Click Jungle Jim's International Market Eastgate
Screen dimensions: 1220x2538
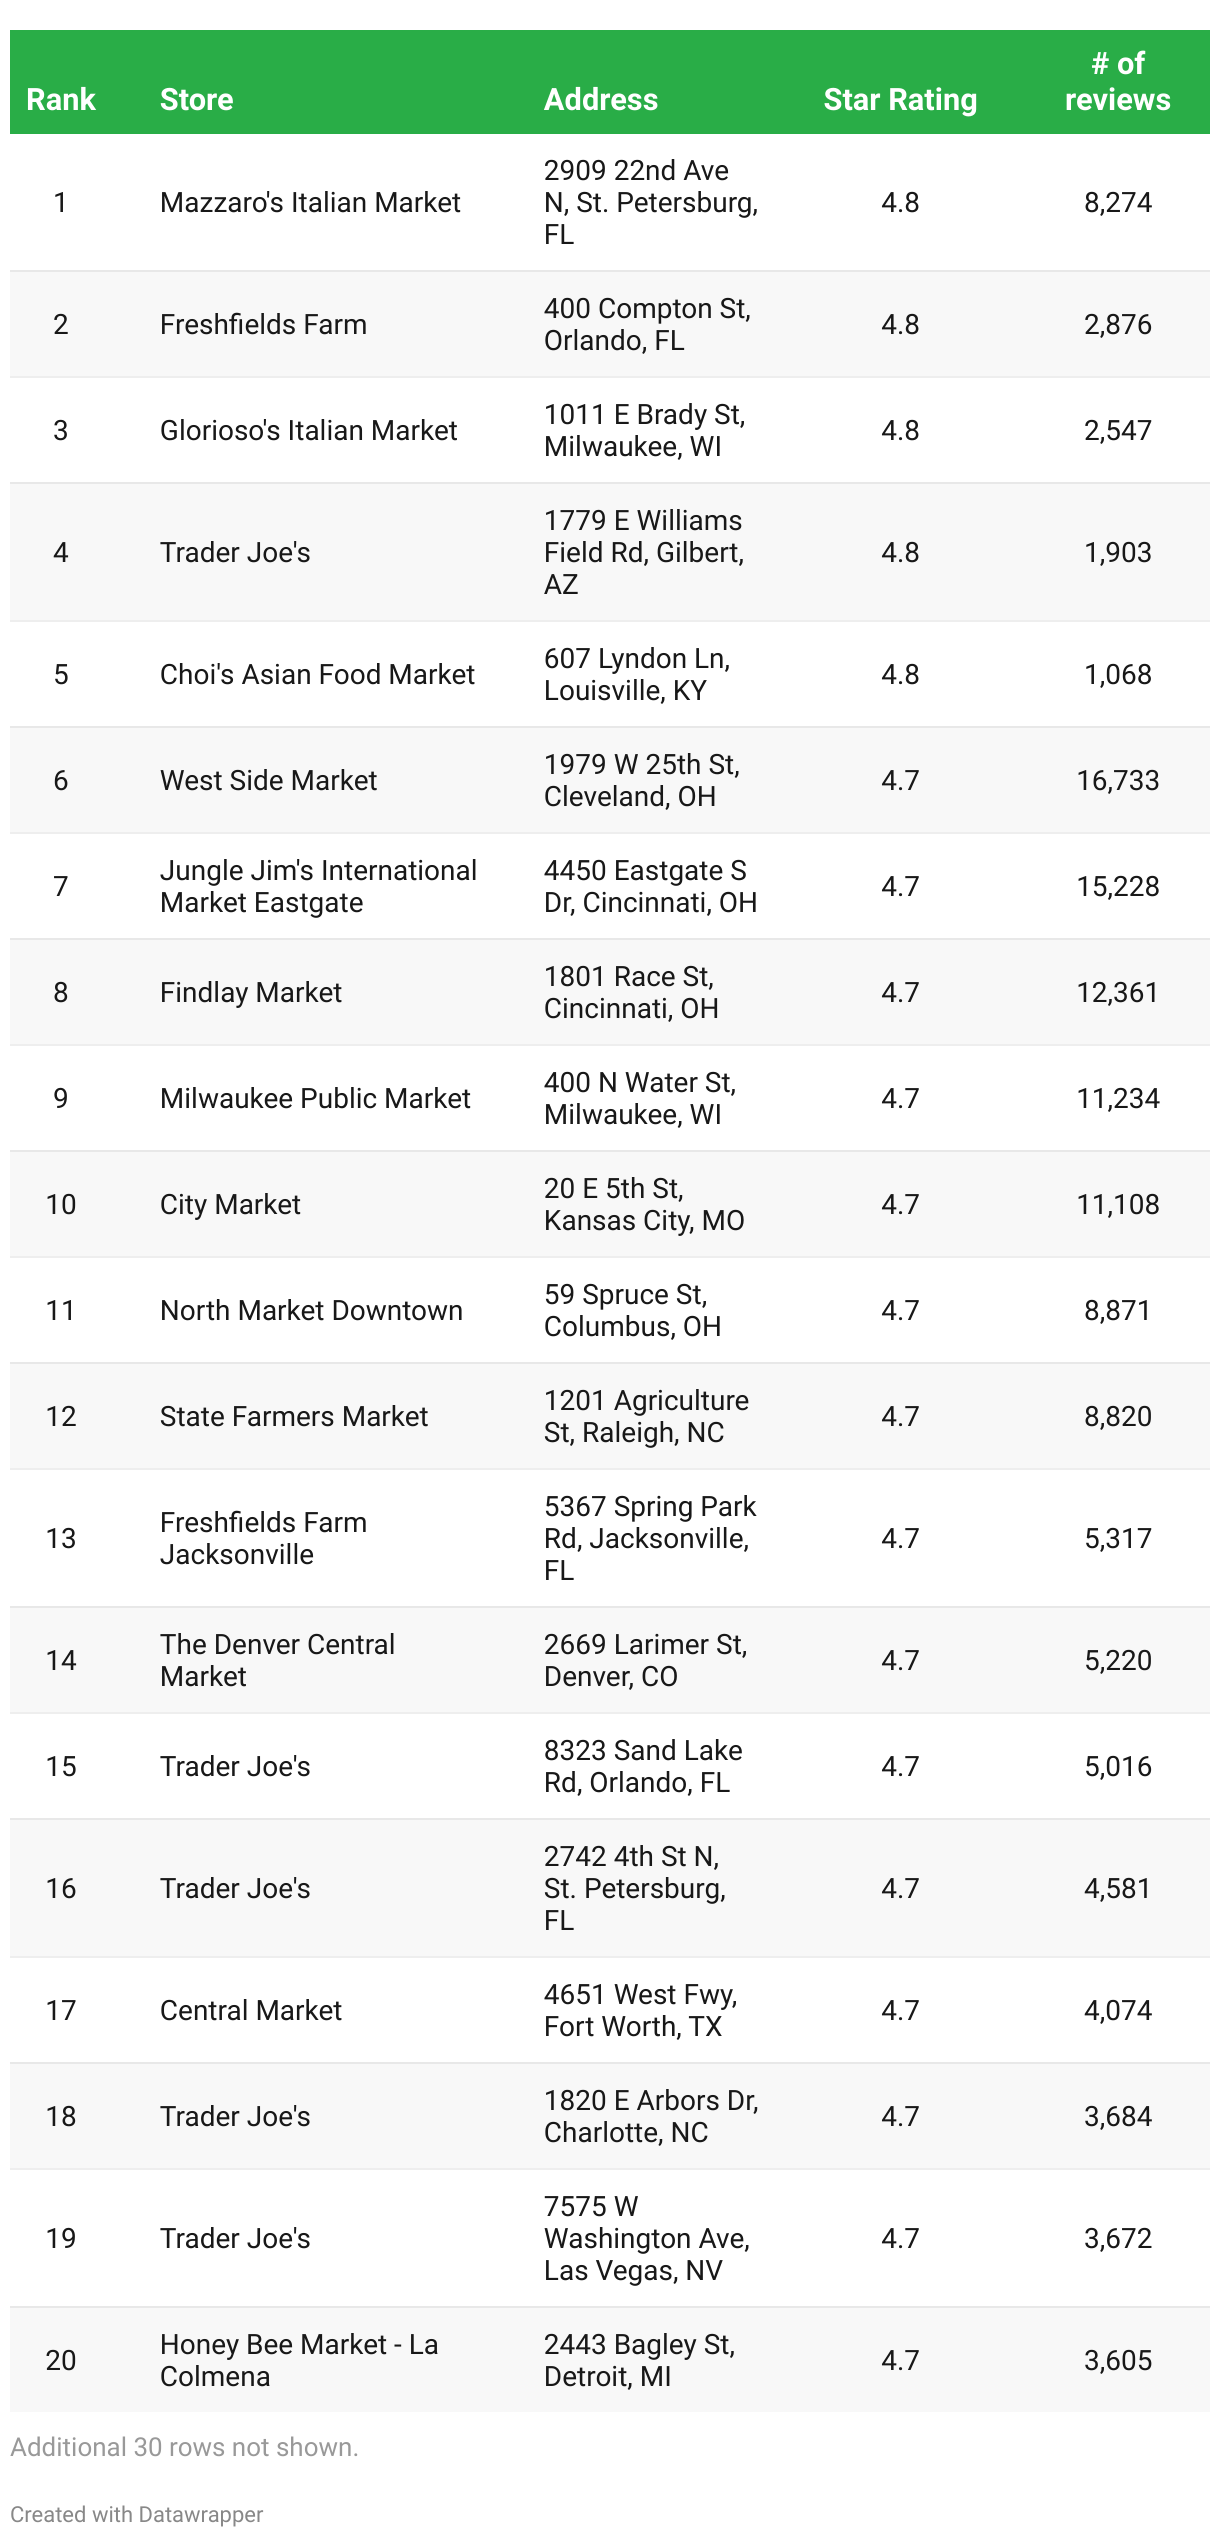pyautogui.click(x=318, y=886)
